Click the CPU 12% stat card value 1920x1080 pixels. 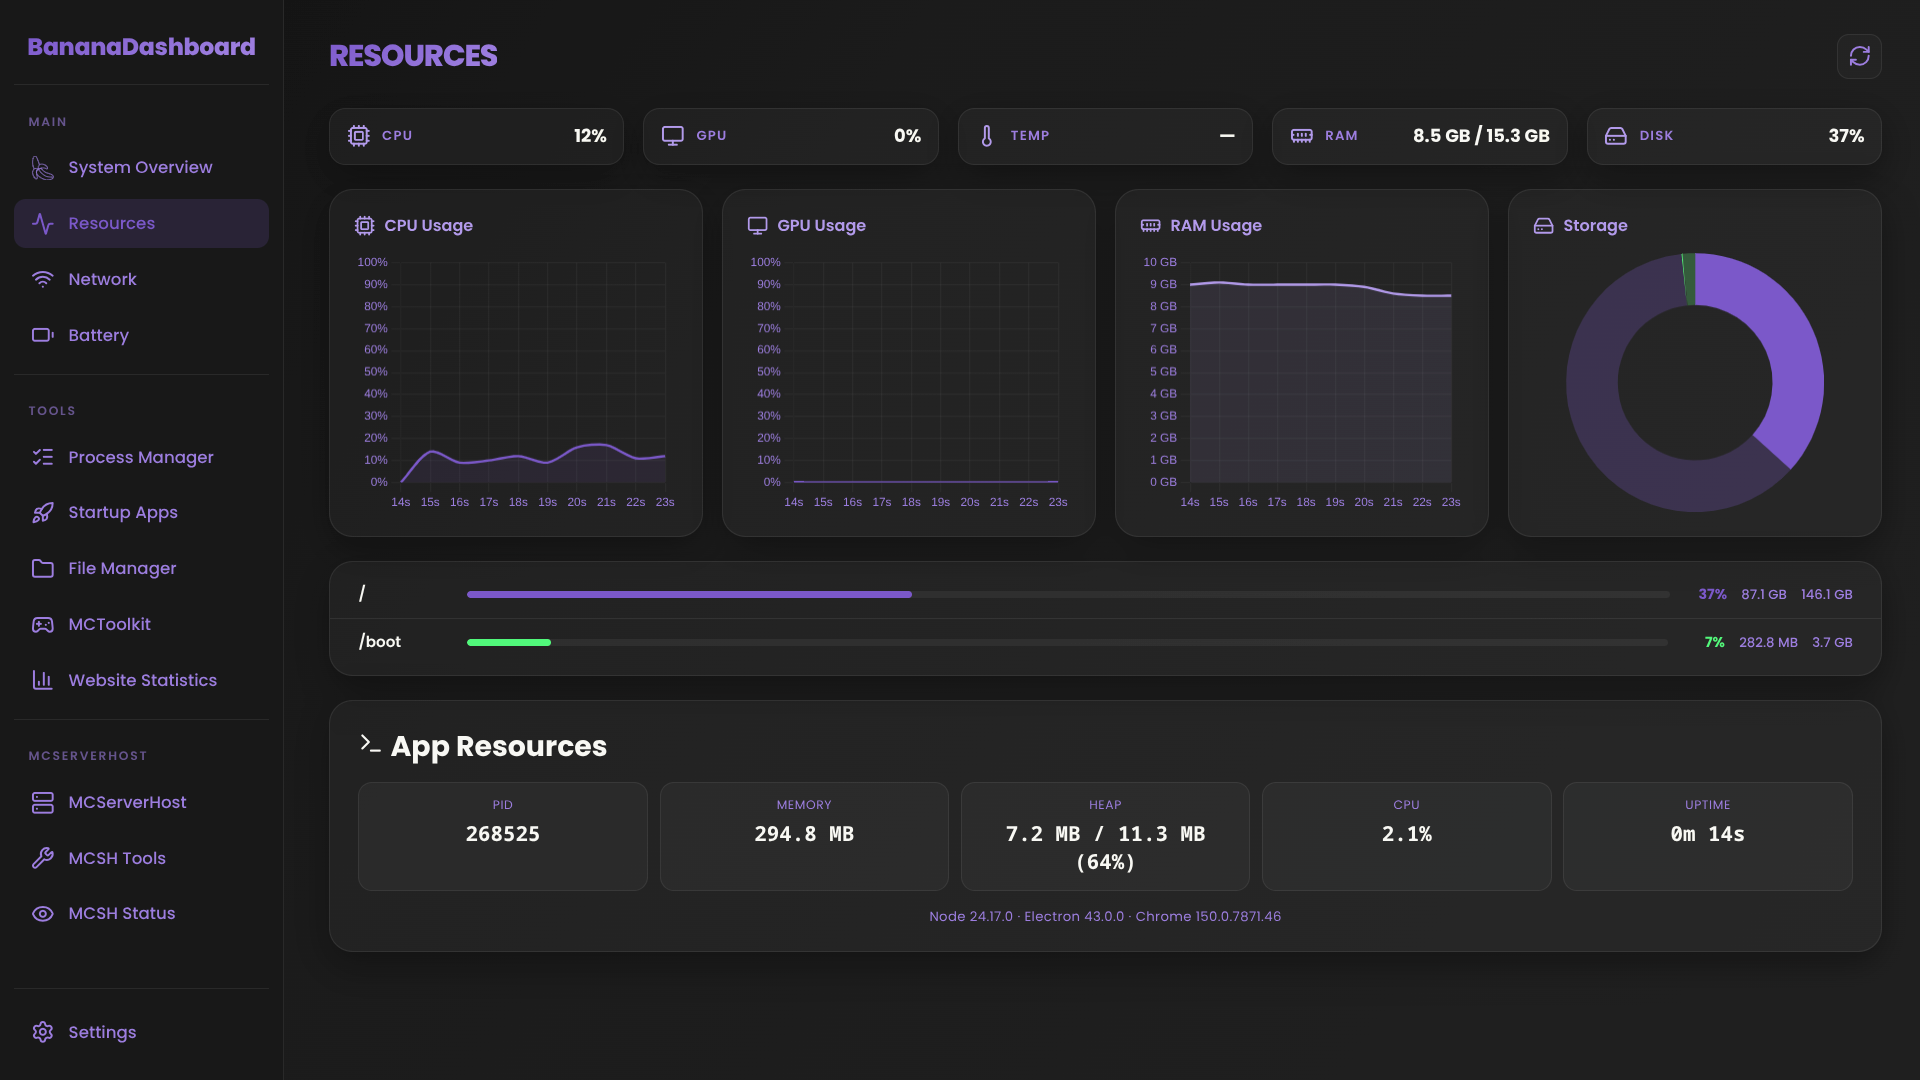(x=590, y=136)
